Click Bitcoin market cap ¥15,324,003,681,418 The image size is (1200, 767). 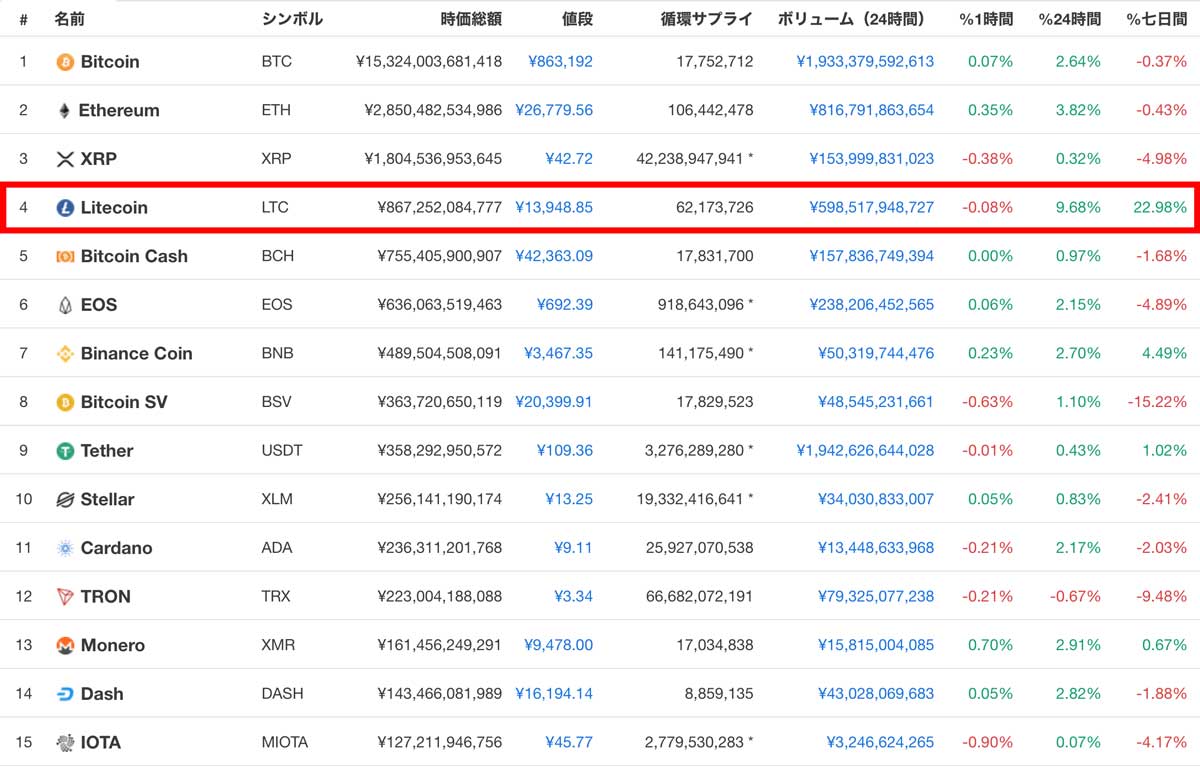click(x=429, y=62)
